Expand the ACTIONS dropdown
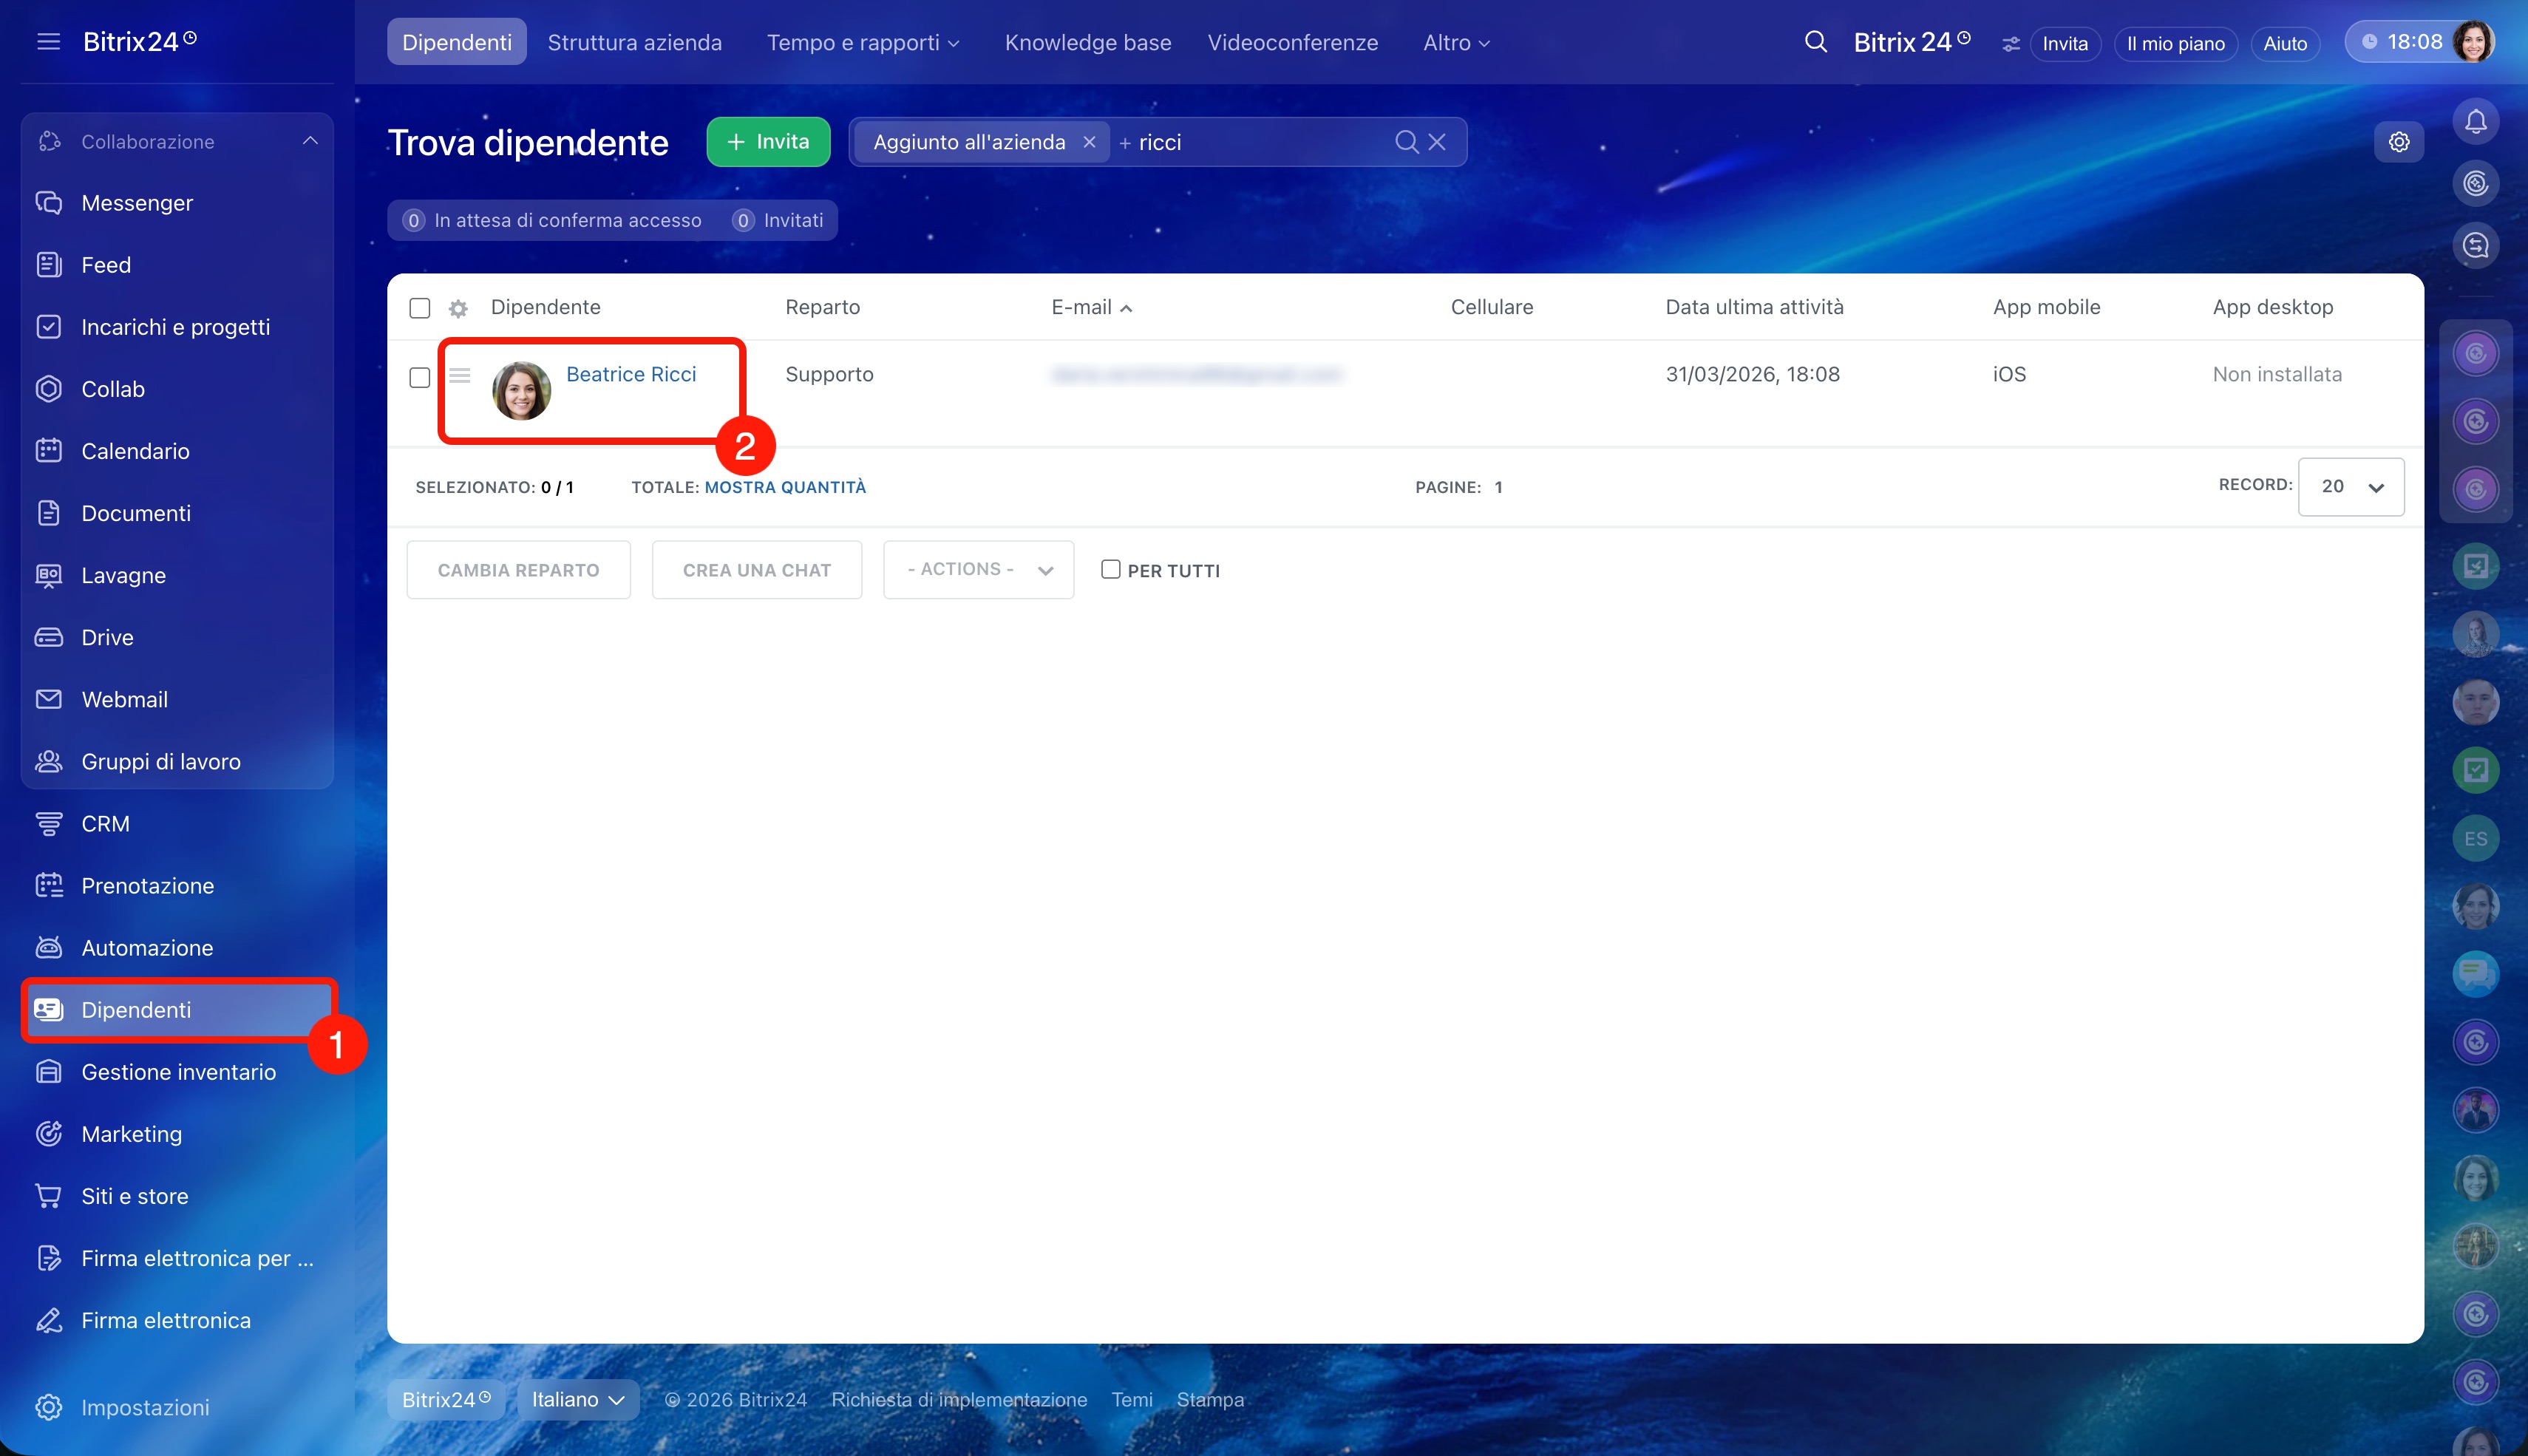 (x=978, y=570)
